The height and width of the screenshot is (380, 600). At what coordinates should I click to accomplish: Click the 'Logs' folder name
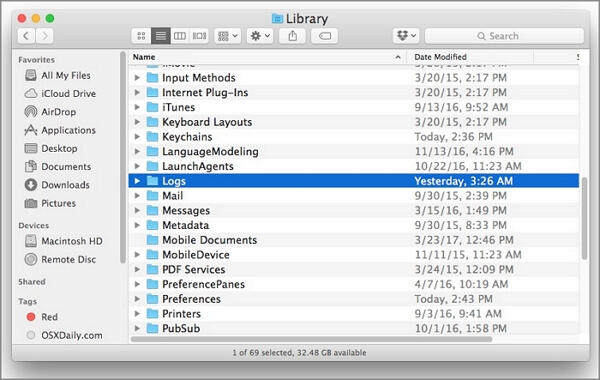174,181
